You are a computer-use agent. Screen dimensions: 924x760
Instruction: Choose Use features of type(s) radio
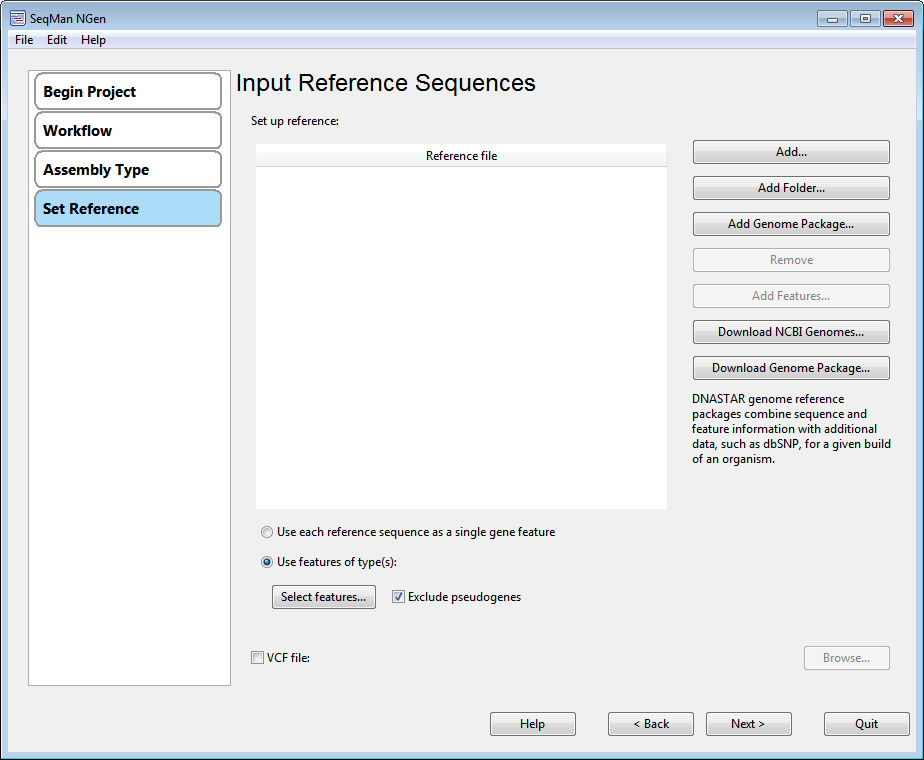point(267,562)
